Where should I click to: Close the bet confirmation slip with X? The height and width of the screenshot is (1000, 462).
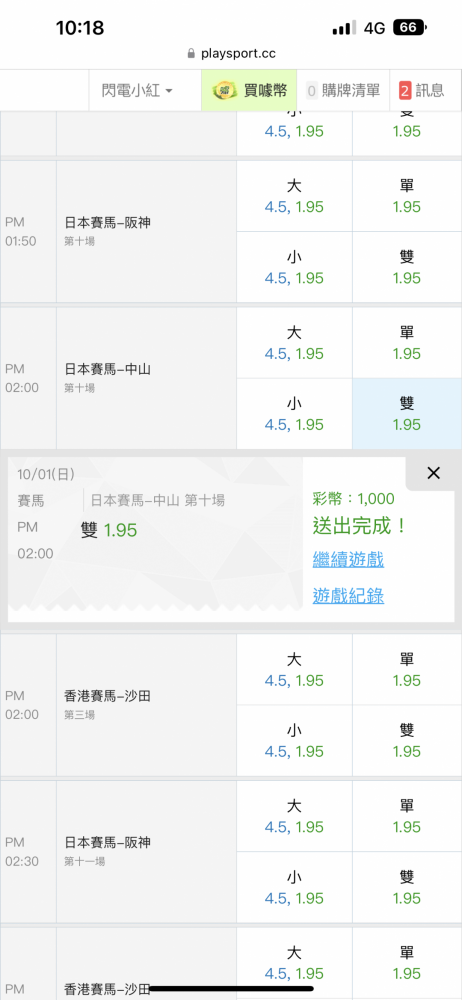(x=434, y=473)
